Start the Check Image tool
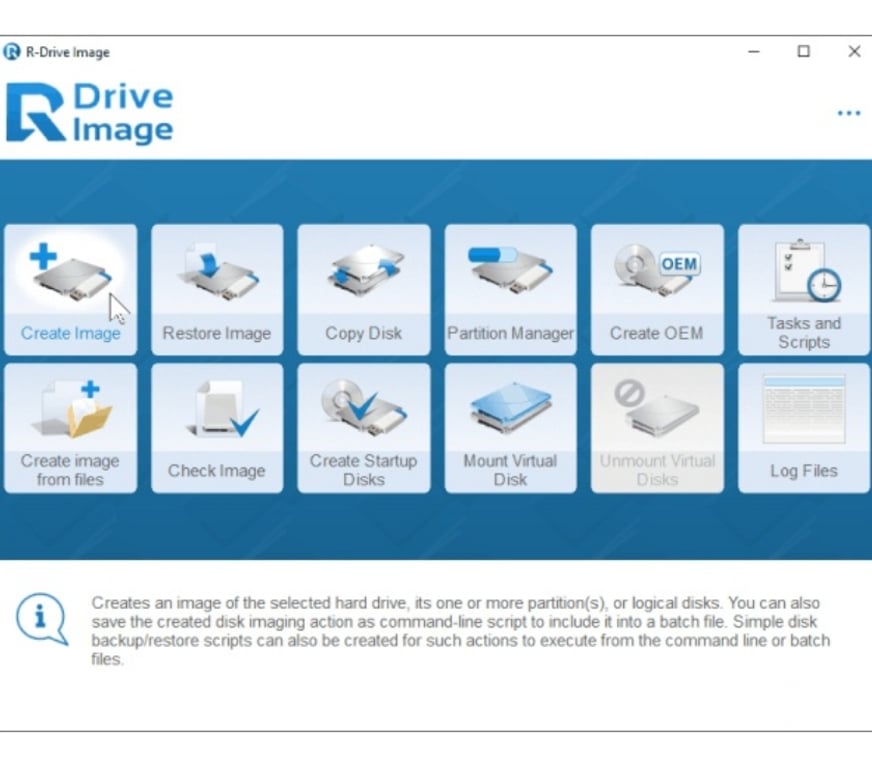Image resolution: width=872 pixels, height=768 pixels. click(x=217, y=428)
